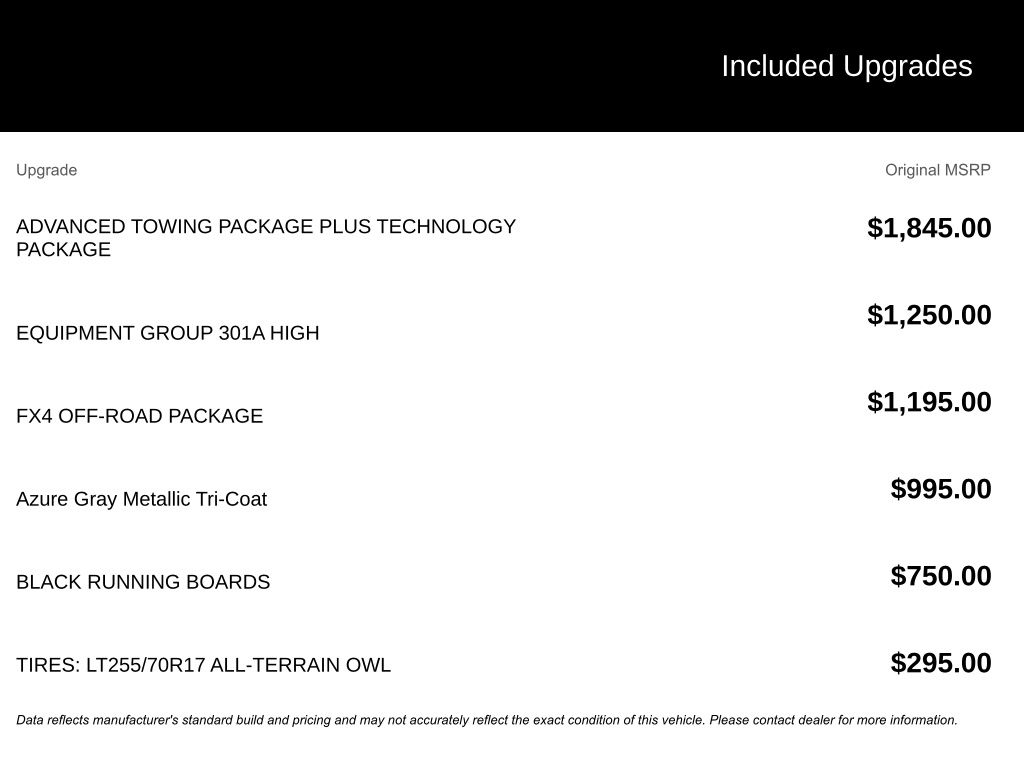Screen dimensions: 1024x768
Task: Click the Azure Gray Metallic Tri-Coat option
Action: pyautogui.click(x=141, y=499)
